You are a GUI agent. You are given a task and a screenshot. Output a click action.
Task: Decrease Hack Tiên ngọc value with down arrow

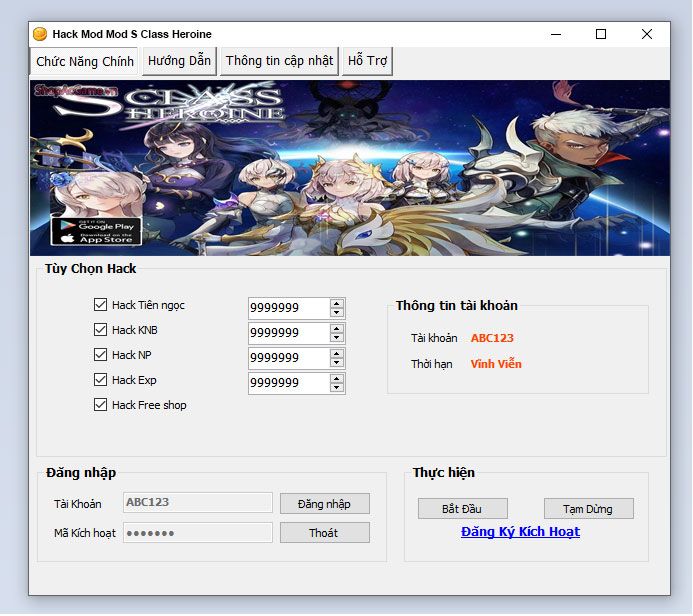click(337, 312)
